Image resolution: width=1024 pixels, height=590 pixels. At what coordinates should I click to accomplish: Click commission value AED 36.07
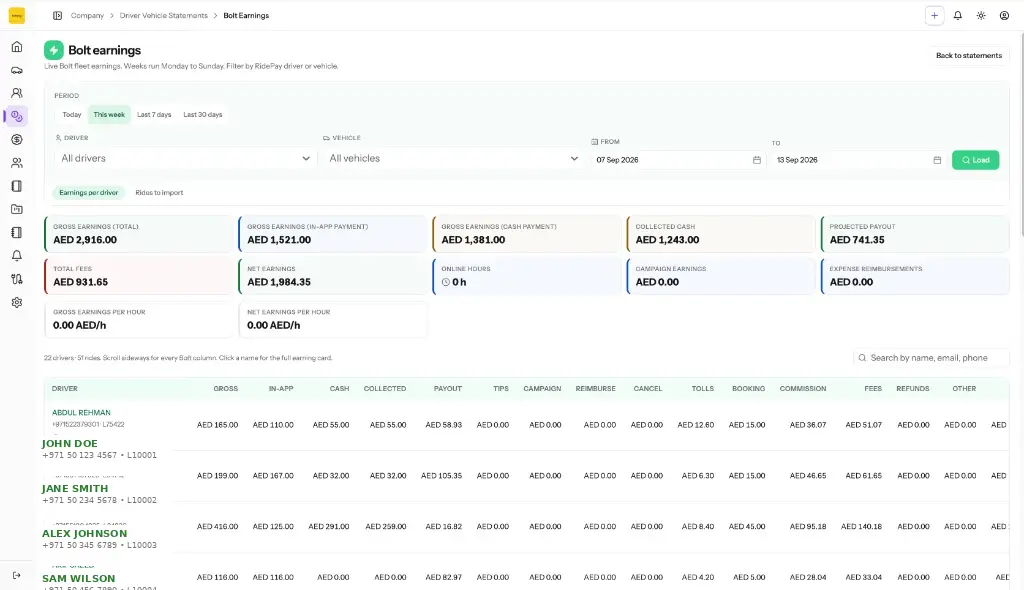[808, 425]
